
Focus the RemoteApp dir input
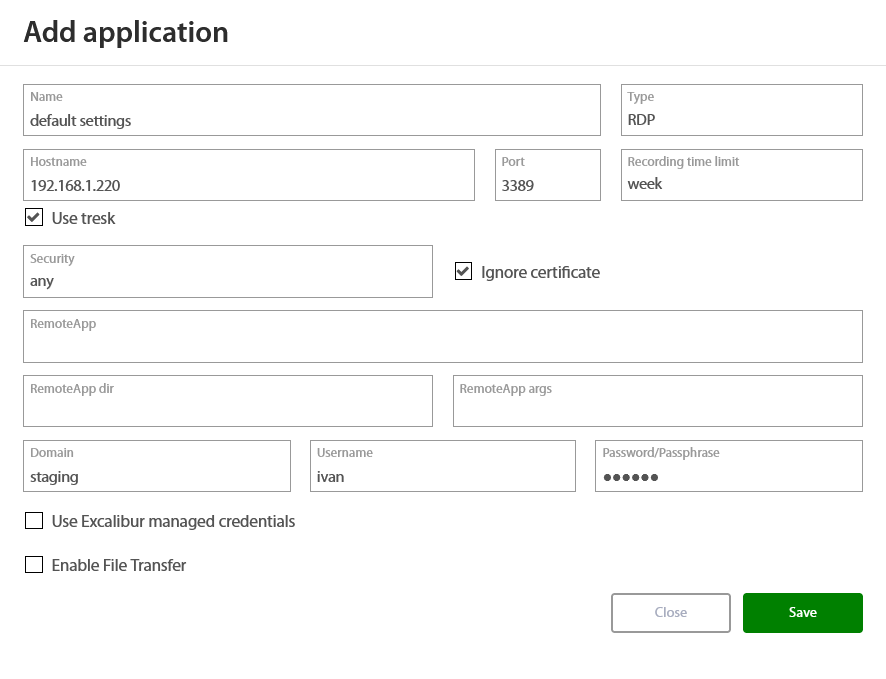pyautogui.click(x=227, y=402)
